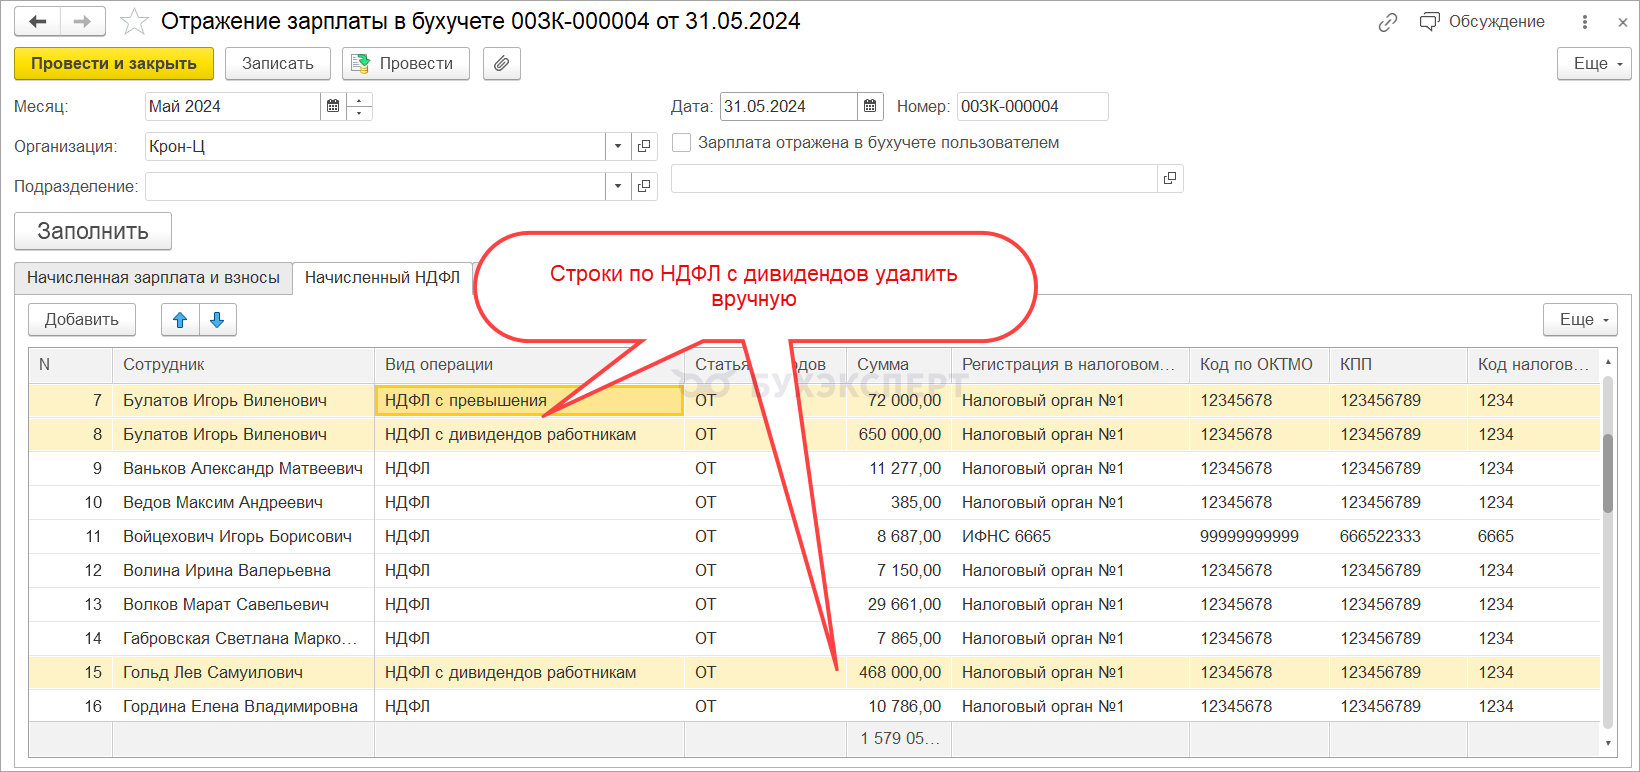
Task: Open calendar picker for Месяц field
Action: [333, 106]
